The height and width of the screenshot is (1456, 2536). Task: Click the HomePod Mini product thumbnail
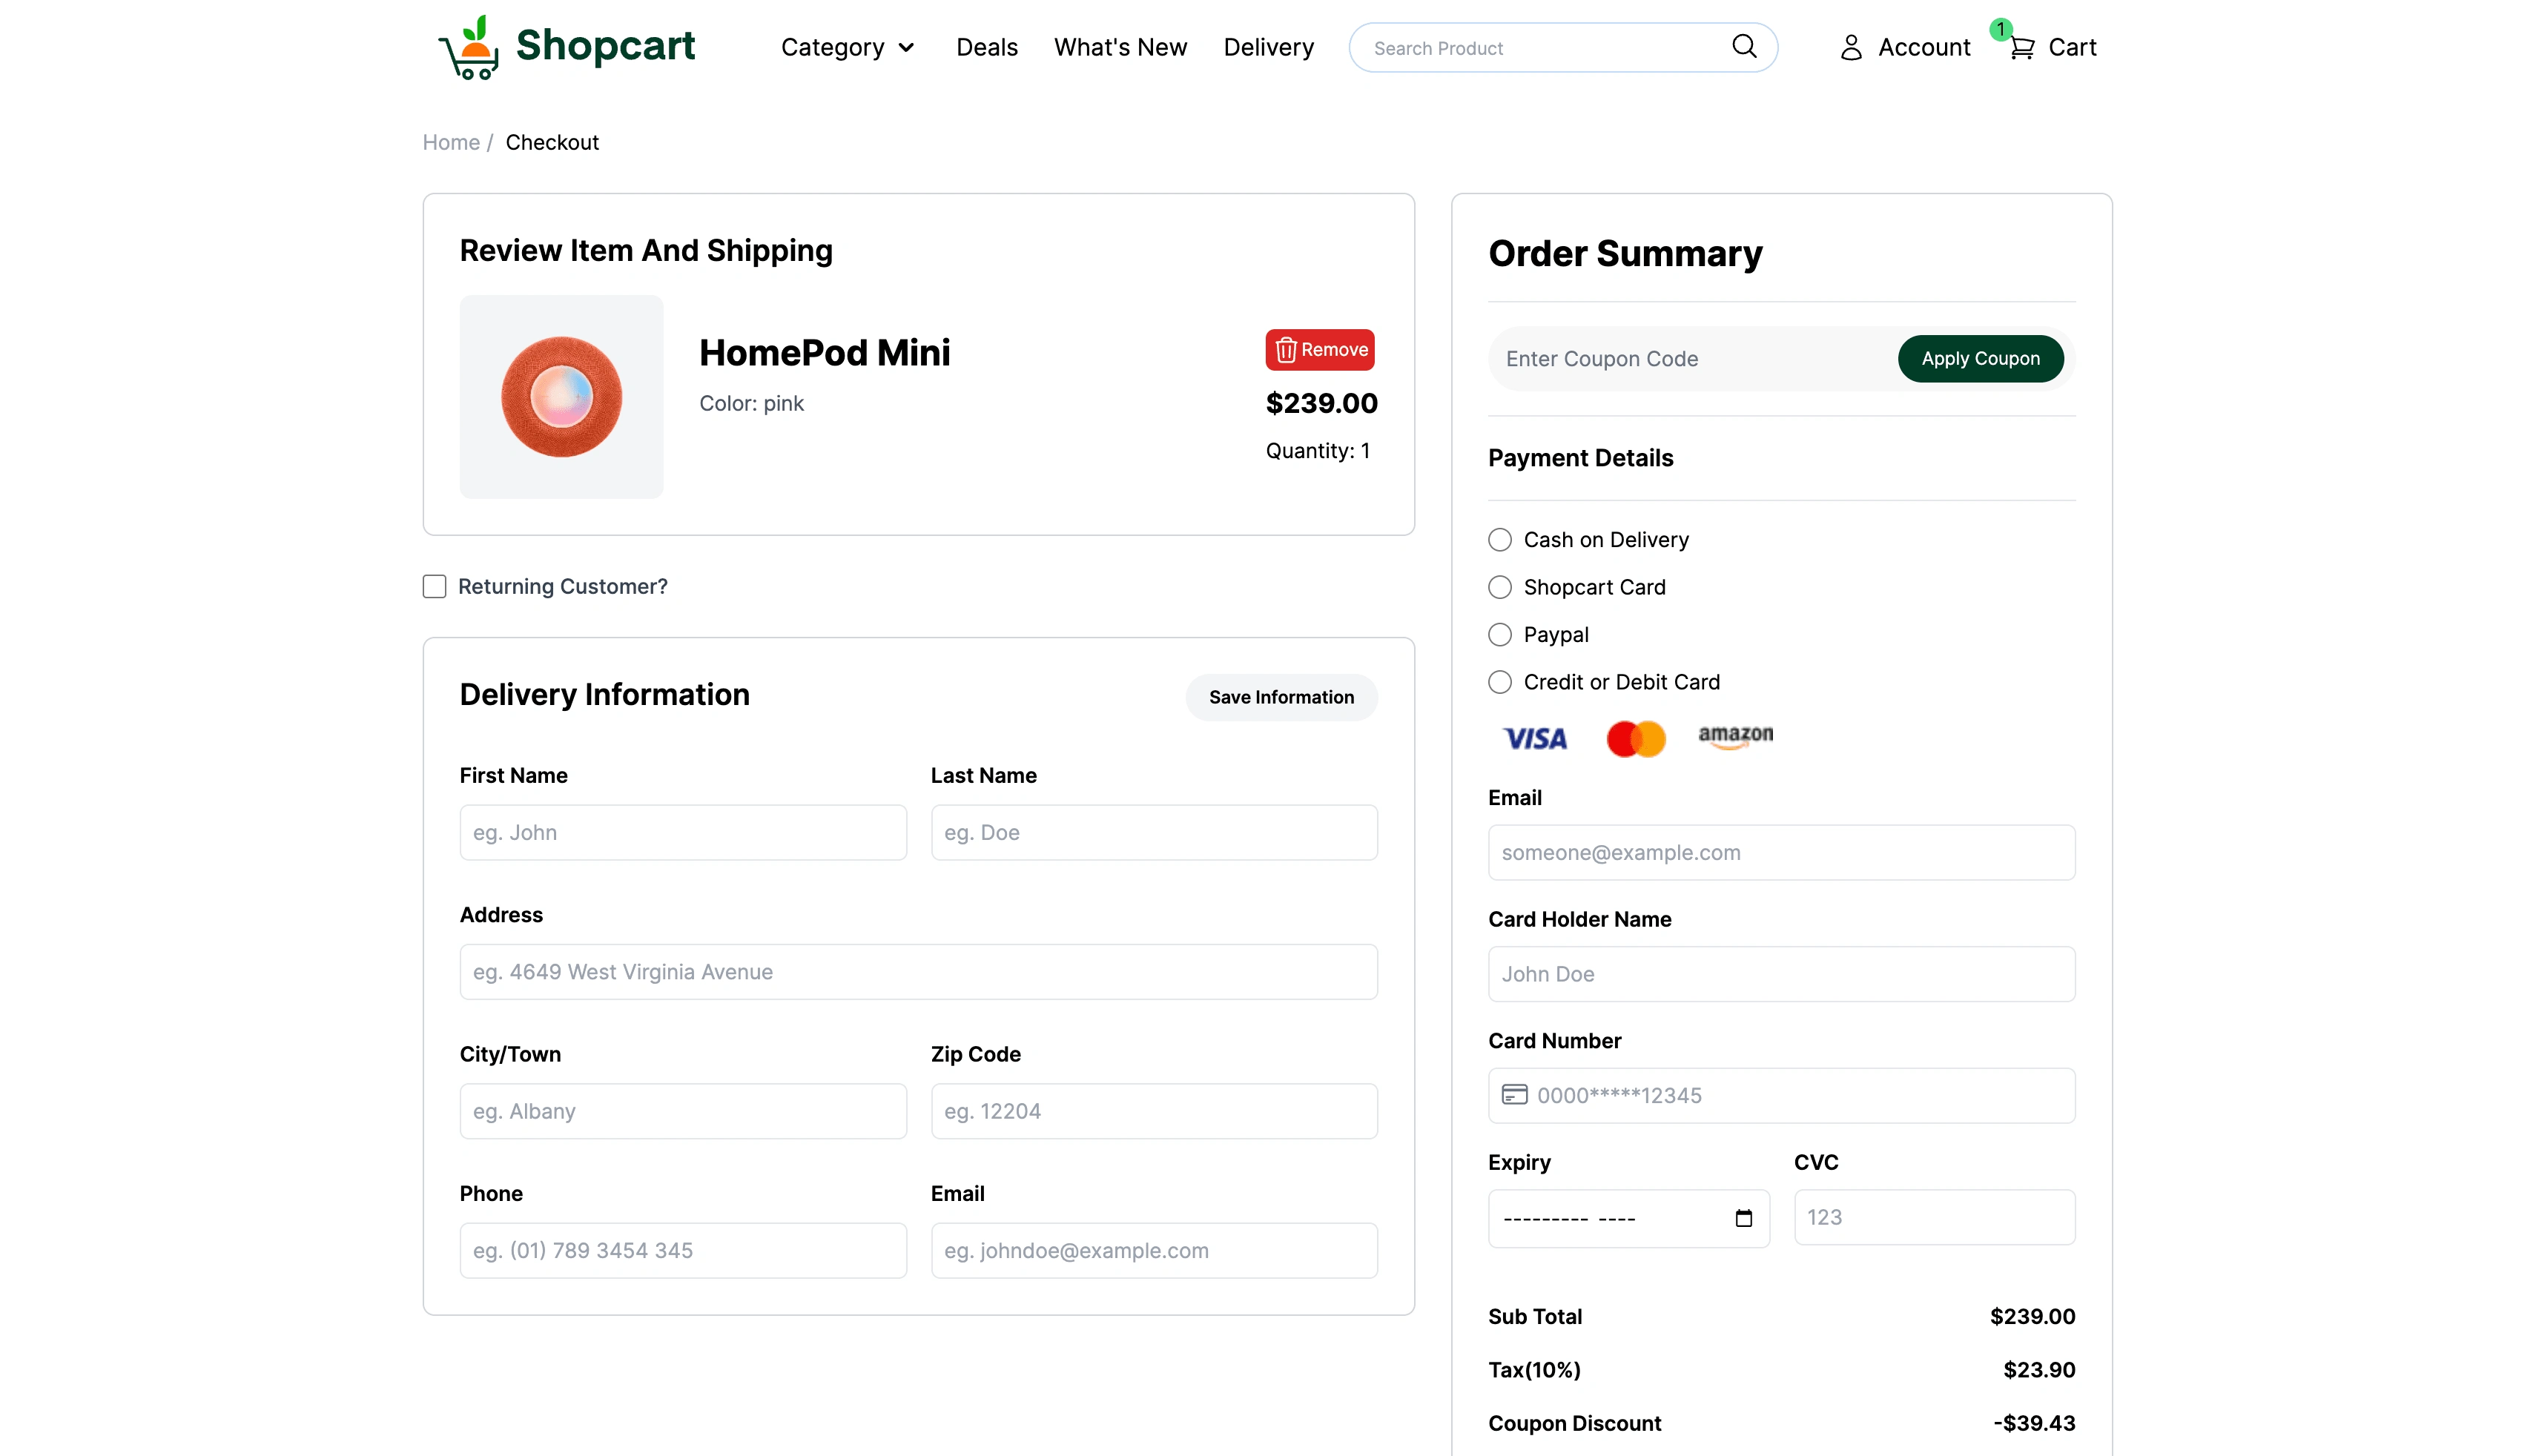pos(561,396)
